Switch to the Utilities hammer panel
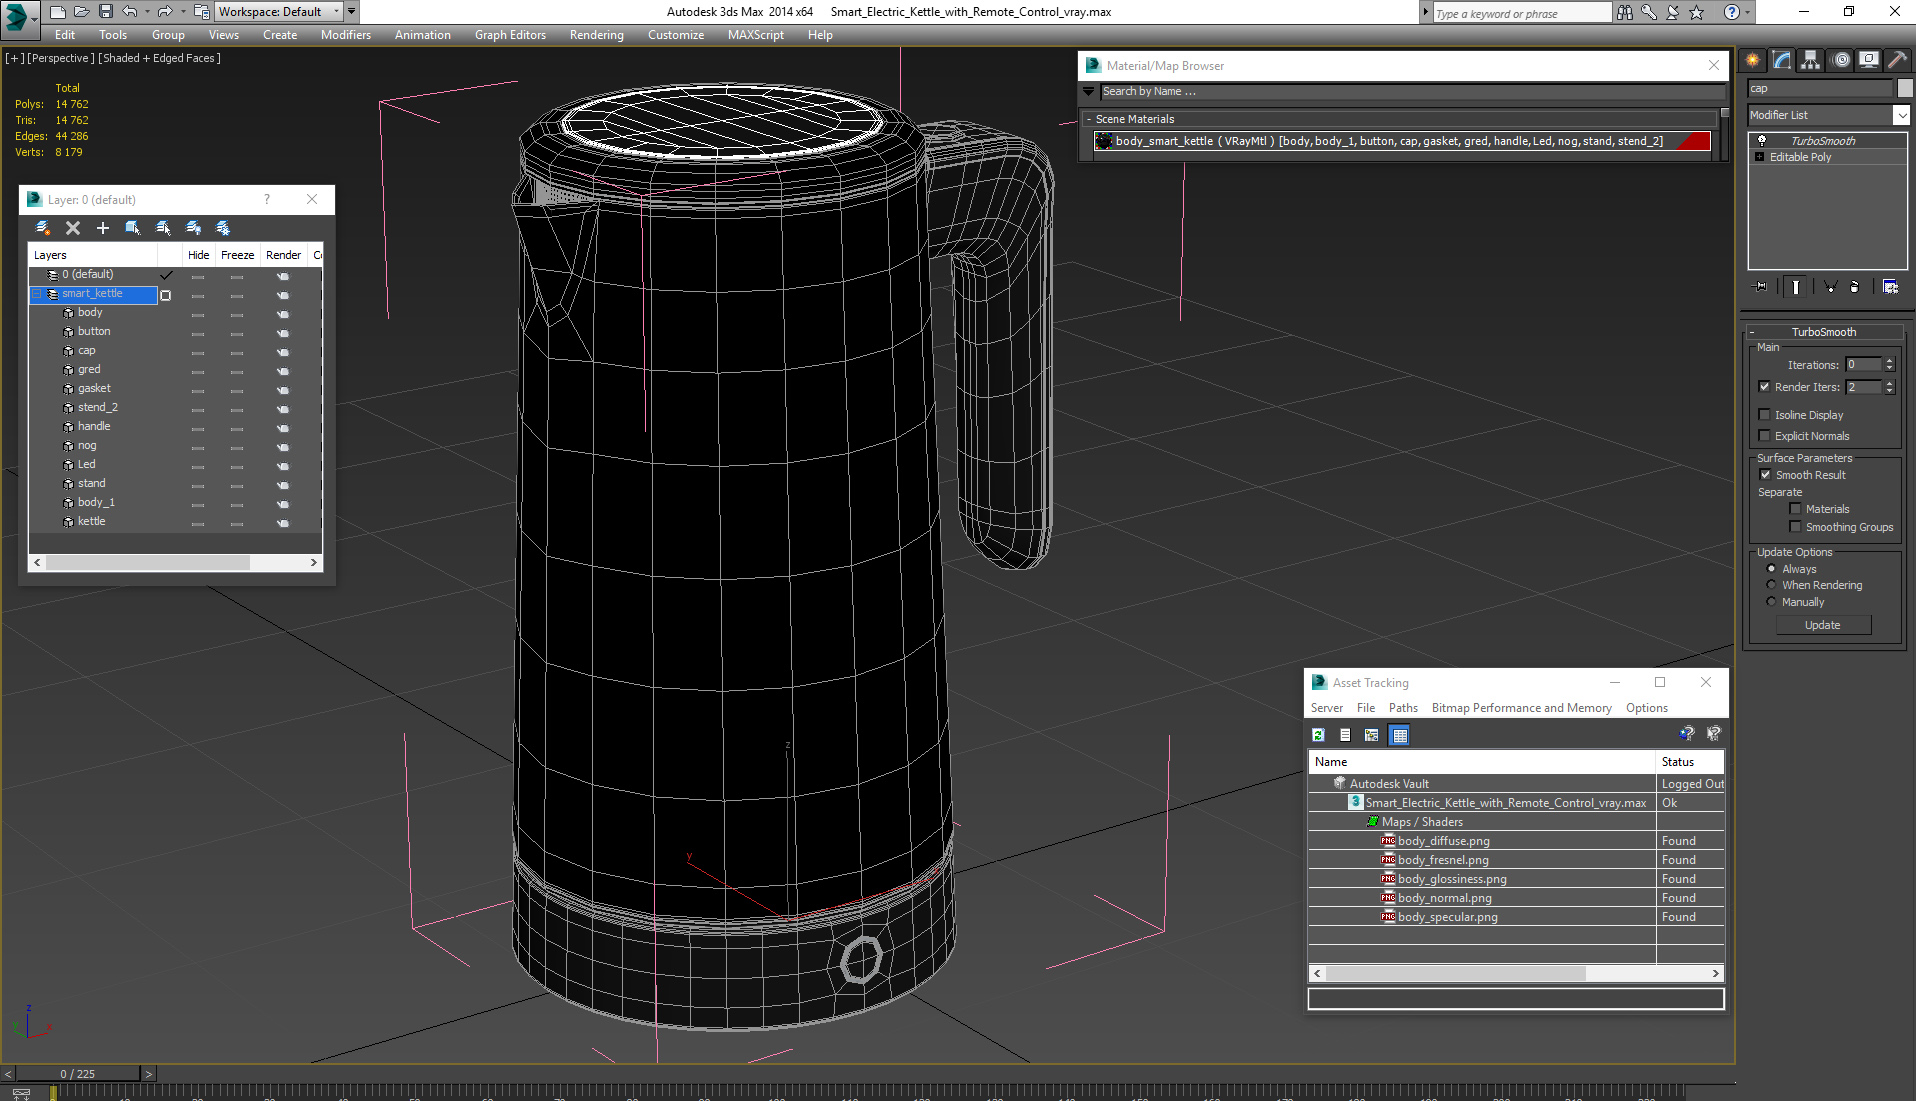The image size is (1916, 1101). pos(1896,60)
